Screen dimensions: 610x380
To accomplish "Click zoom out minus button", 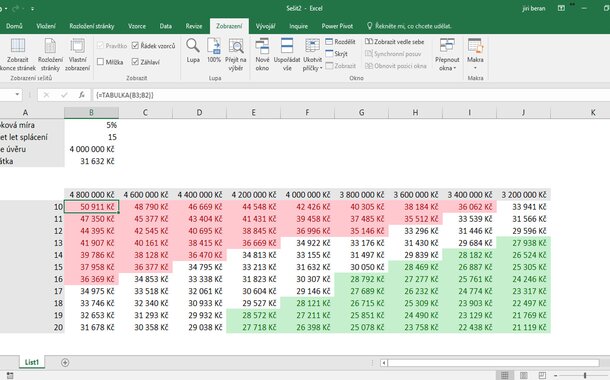I will 557,375.
